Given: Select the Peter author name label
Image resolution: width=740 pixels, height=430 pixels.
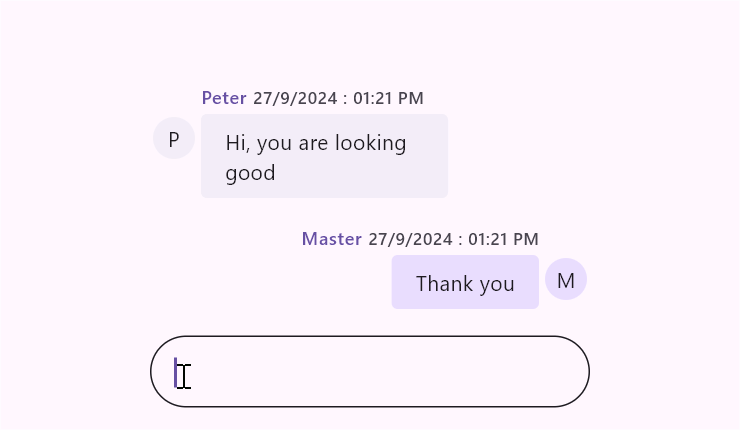Looking at the screenshot, I should coord(224,98).
